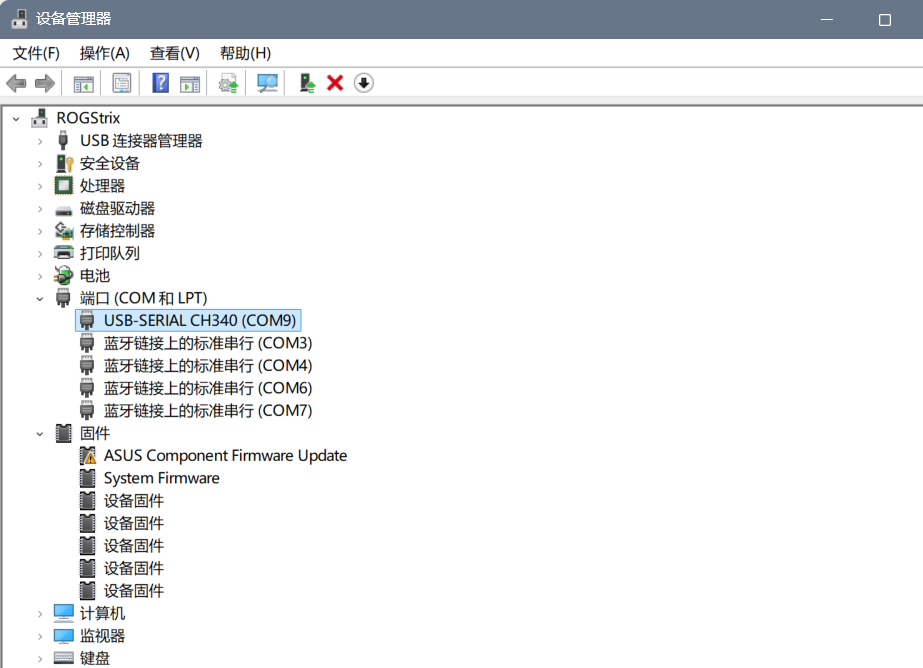Screen dimensions: 923x668
Task: Open the 查看(V) menu
Action: 174,54
